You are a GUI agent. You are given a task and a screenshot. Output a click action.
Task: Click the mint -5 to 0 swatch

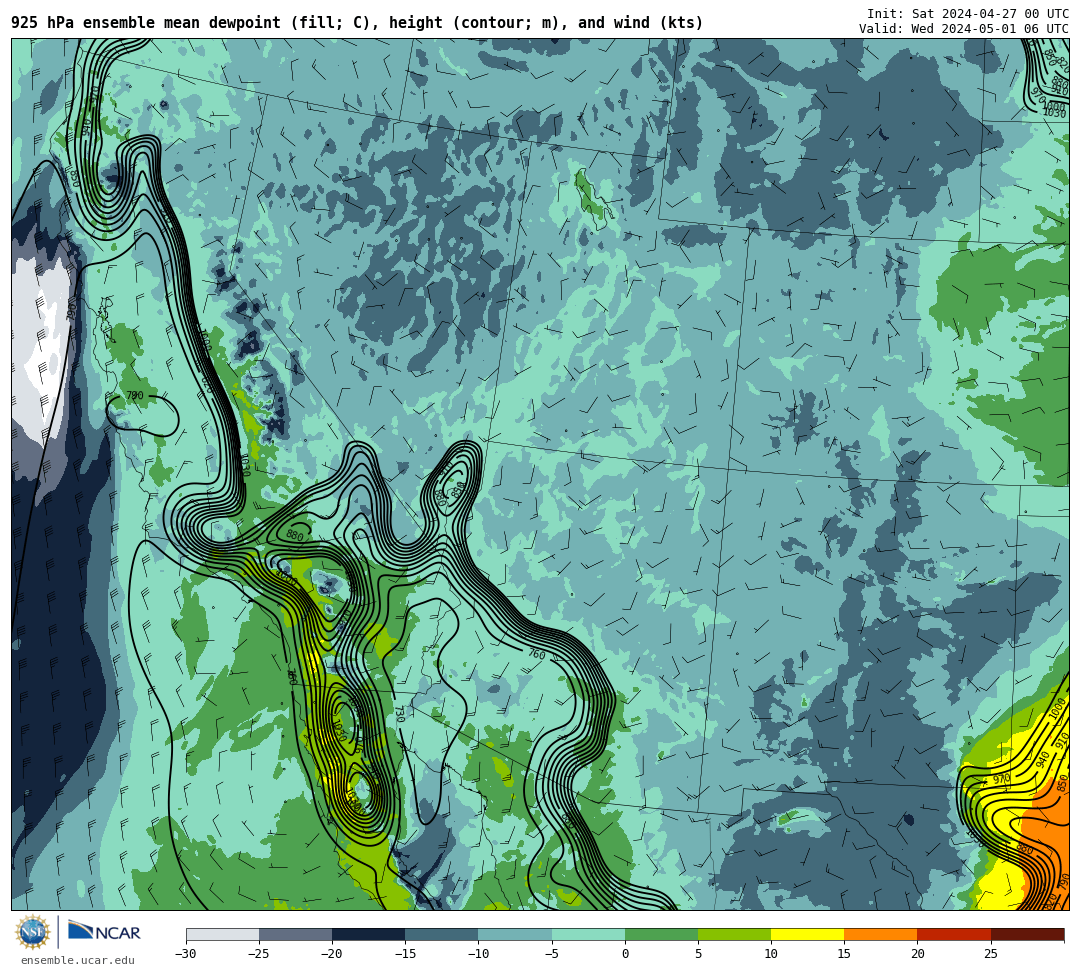point(588,934)
